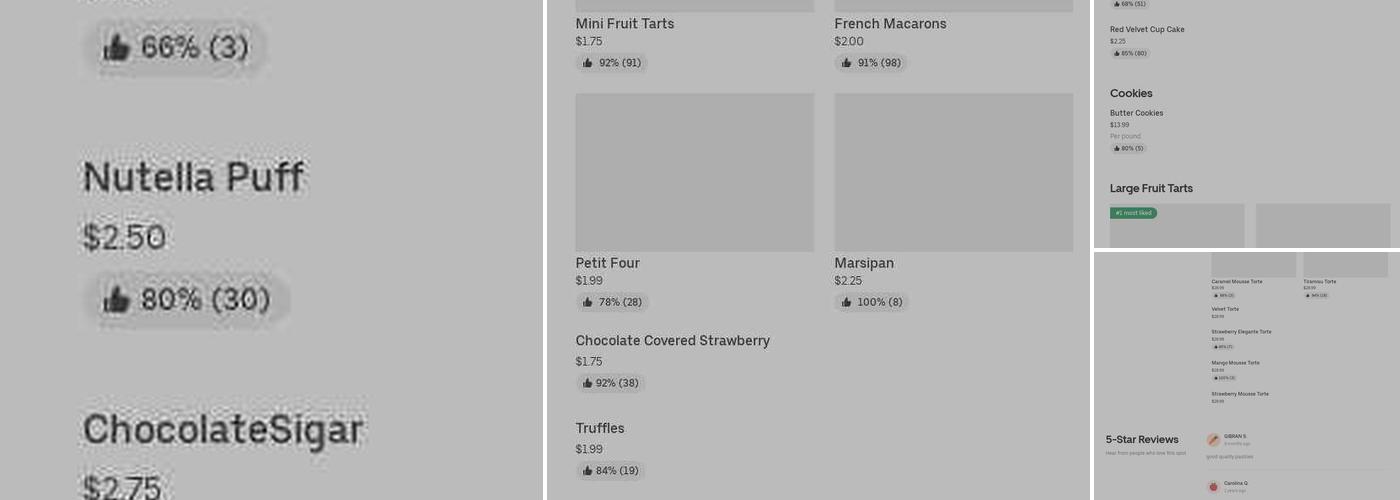This screenshot has height=500, width=1400.
Task: Choose Red Velvet Cup Cake item
Action: (x=1147, y=30)
